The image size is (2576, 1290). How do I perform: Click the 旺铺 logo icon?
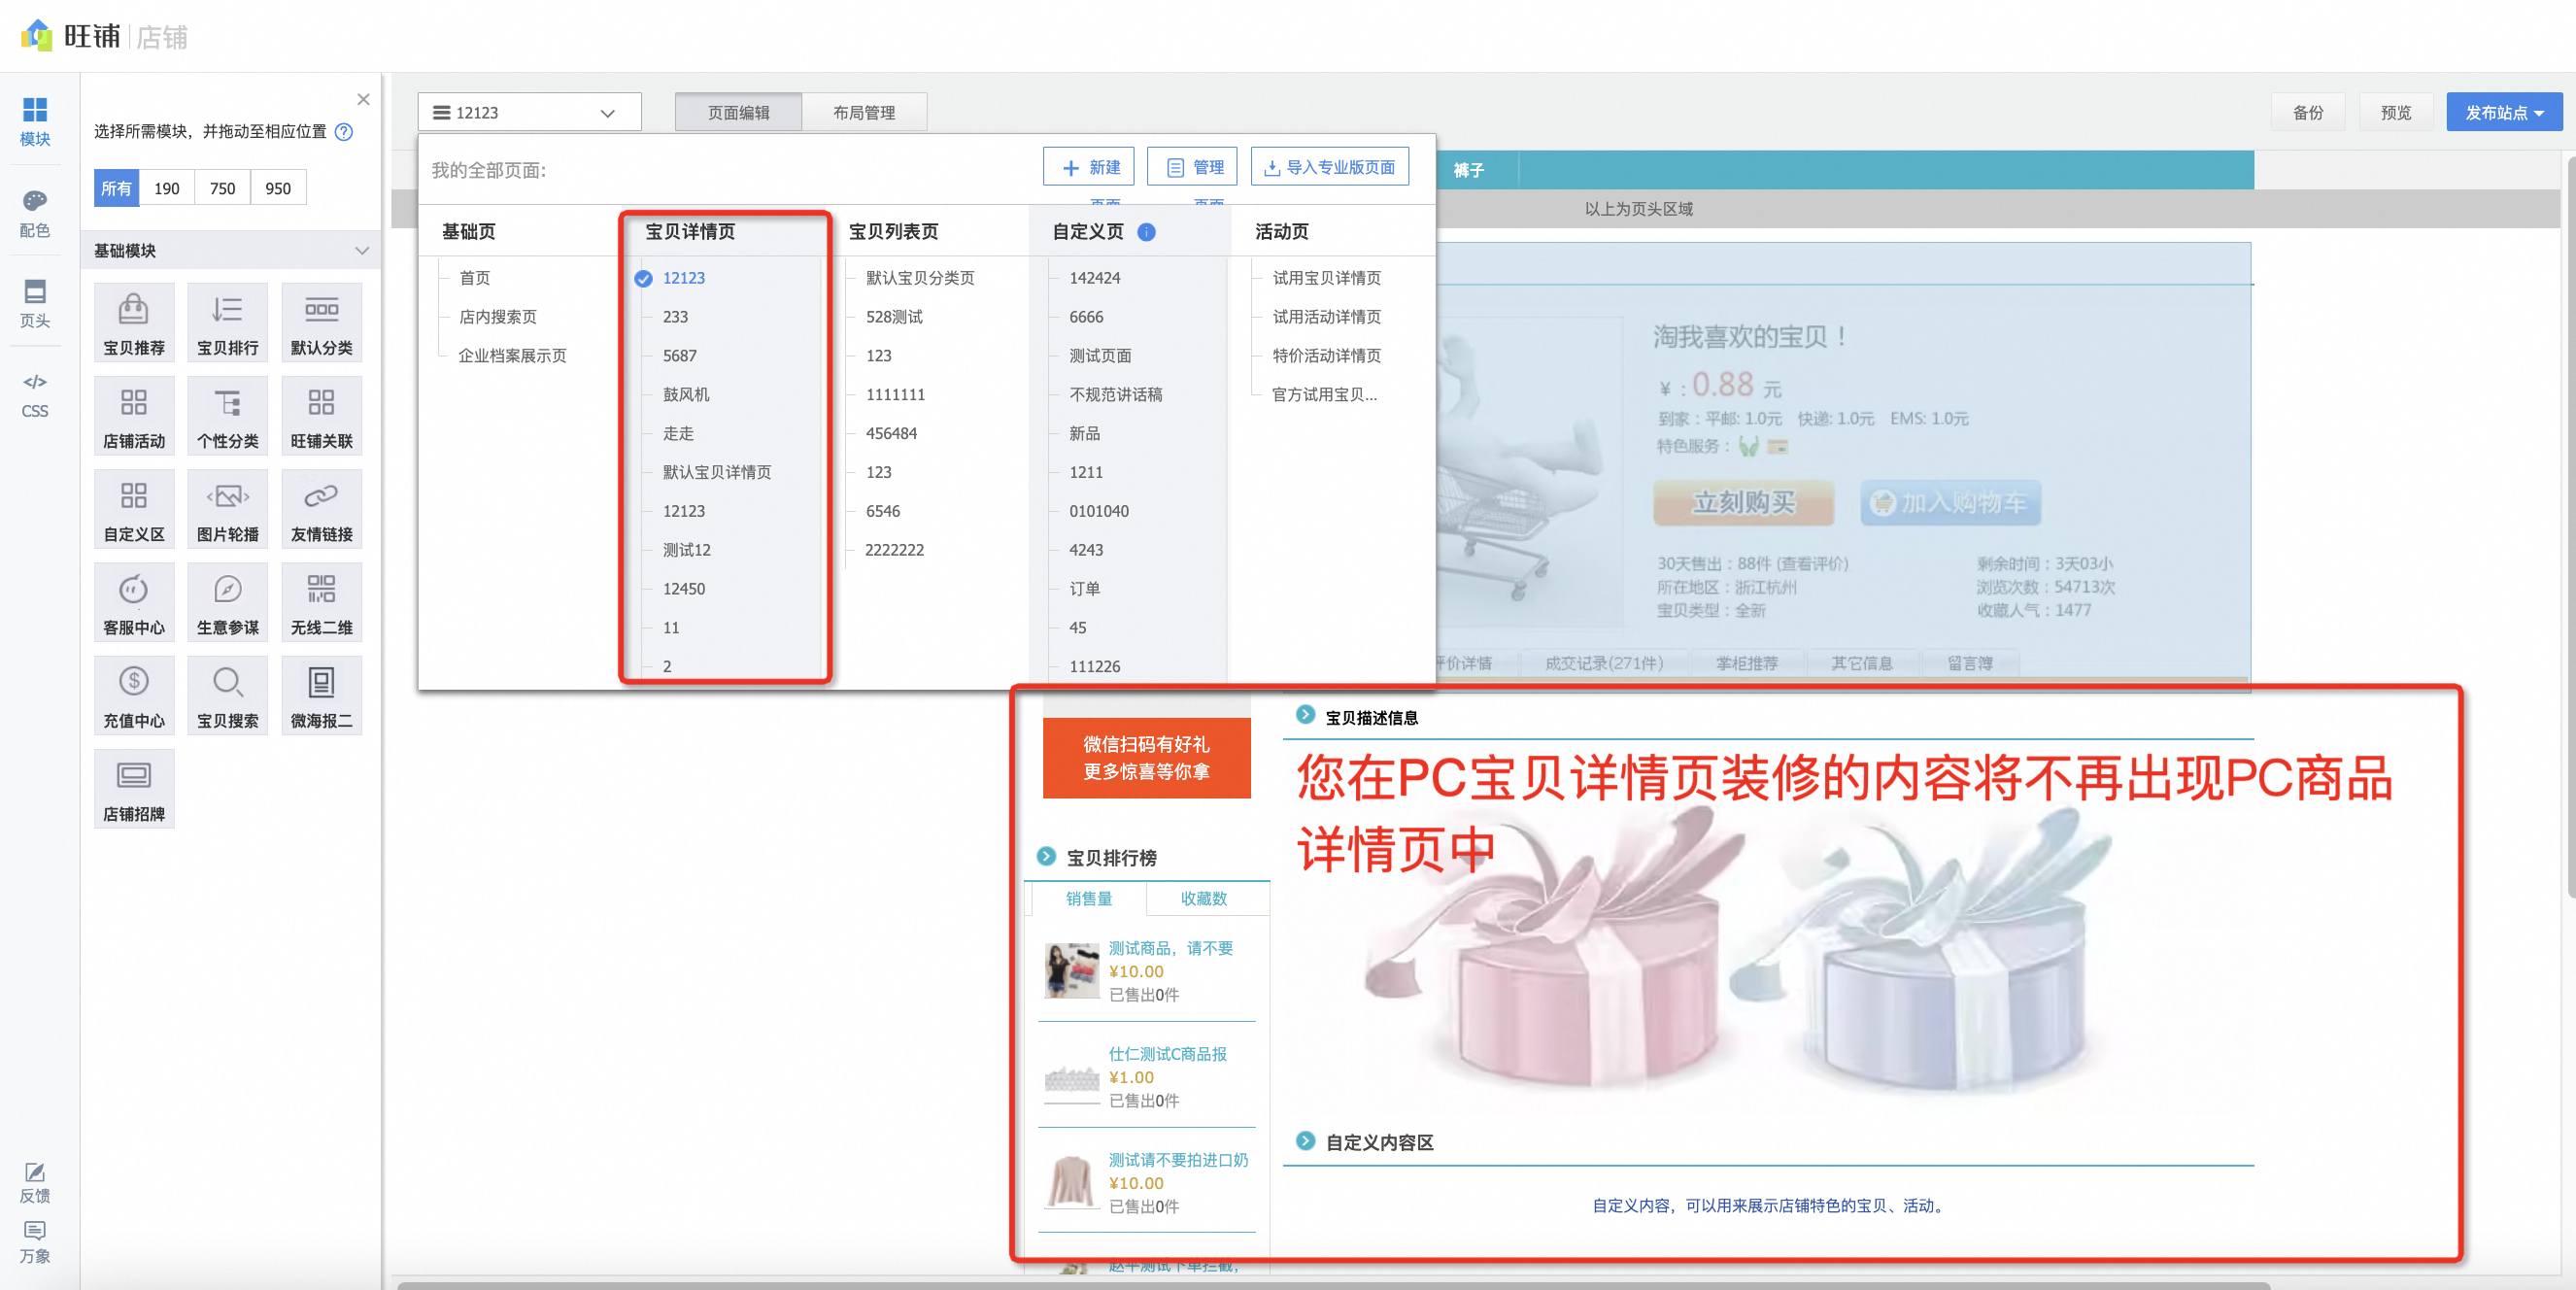[37, 36]
